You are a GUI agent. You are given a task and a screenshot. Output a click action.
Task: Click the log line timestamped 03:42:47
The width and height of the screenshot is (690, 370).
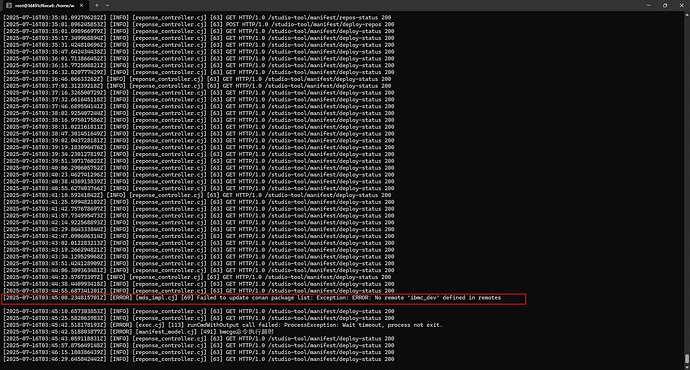(x=198, y=236)
